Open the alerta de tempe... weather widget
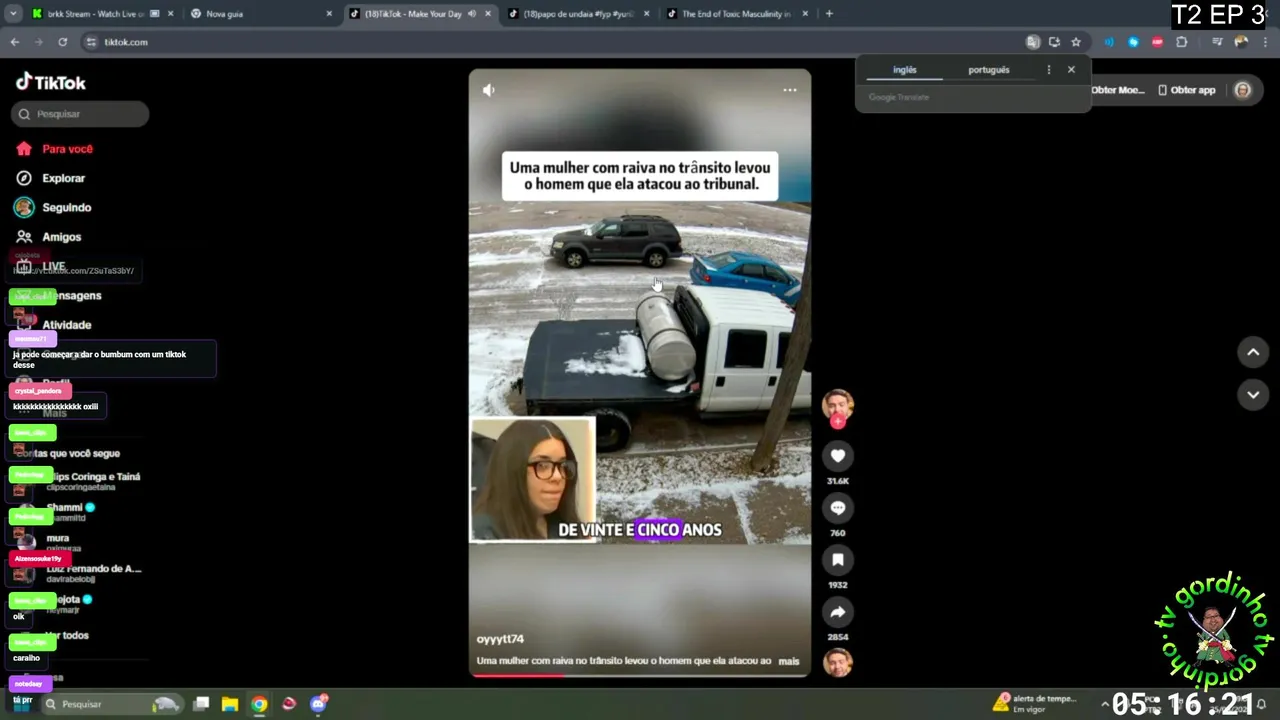The height and width of the screenshot is (720, 1280). pyautogui.click(x=1035, y=704)
